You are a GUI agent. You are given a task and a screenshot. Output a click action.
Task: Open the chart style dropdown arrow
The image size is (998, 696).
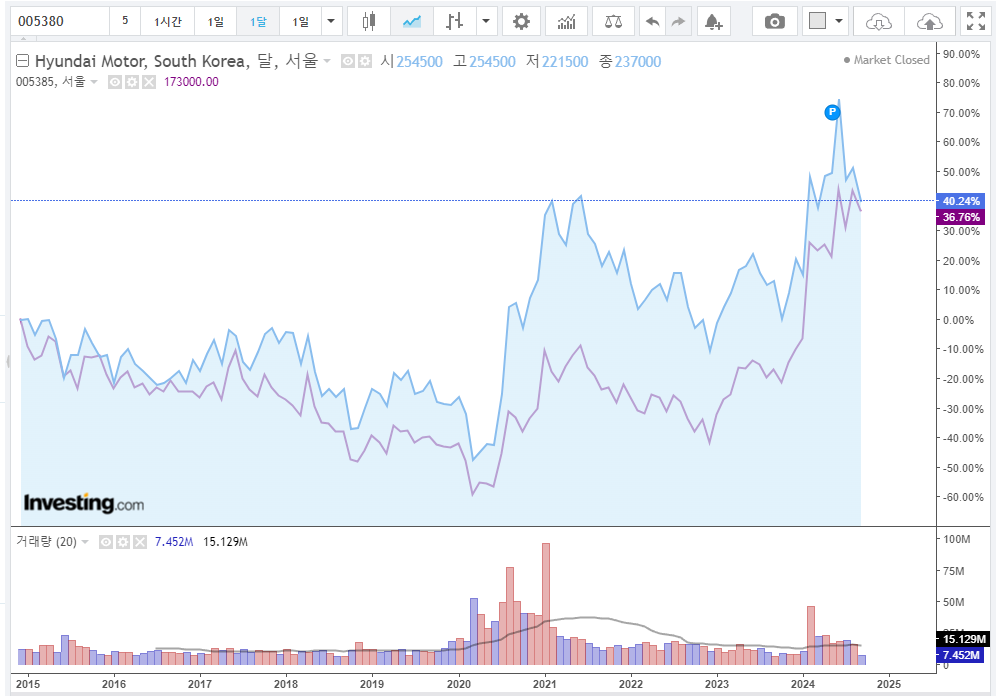[x=486, y=22]
